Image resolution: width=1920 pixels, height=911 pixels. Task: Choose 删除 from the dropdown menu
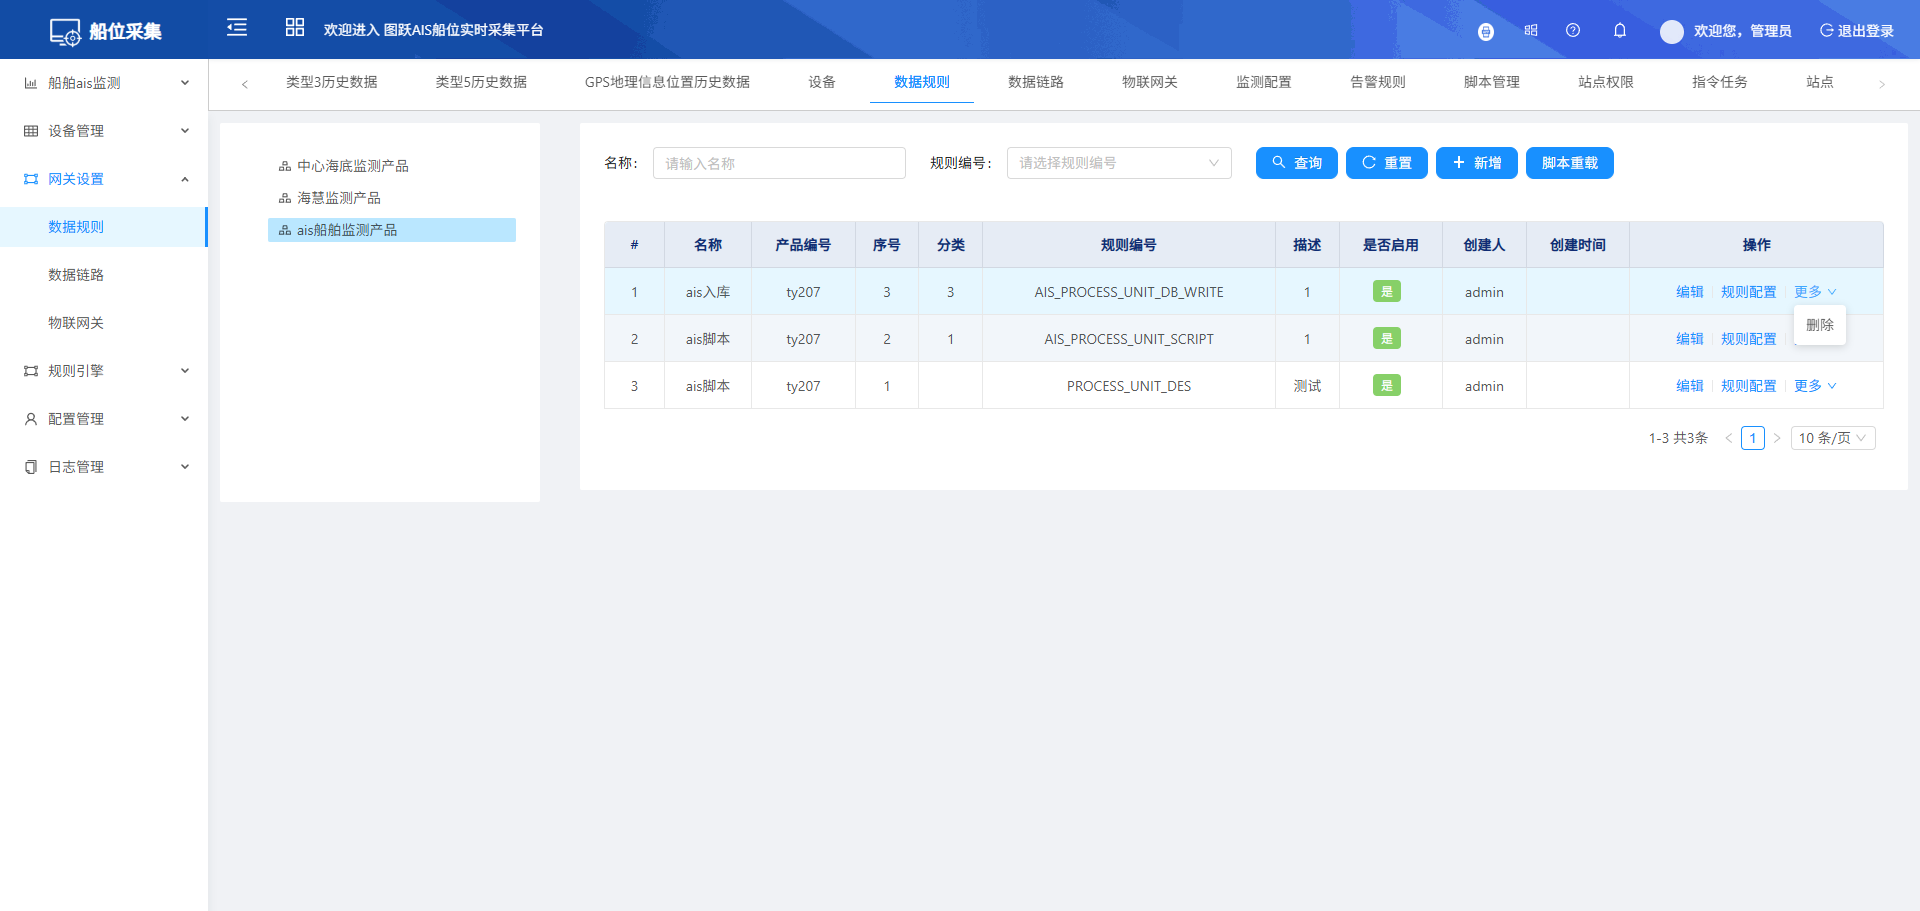click(1819, 325)
